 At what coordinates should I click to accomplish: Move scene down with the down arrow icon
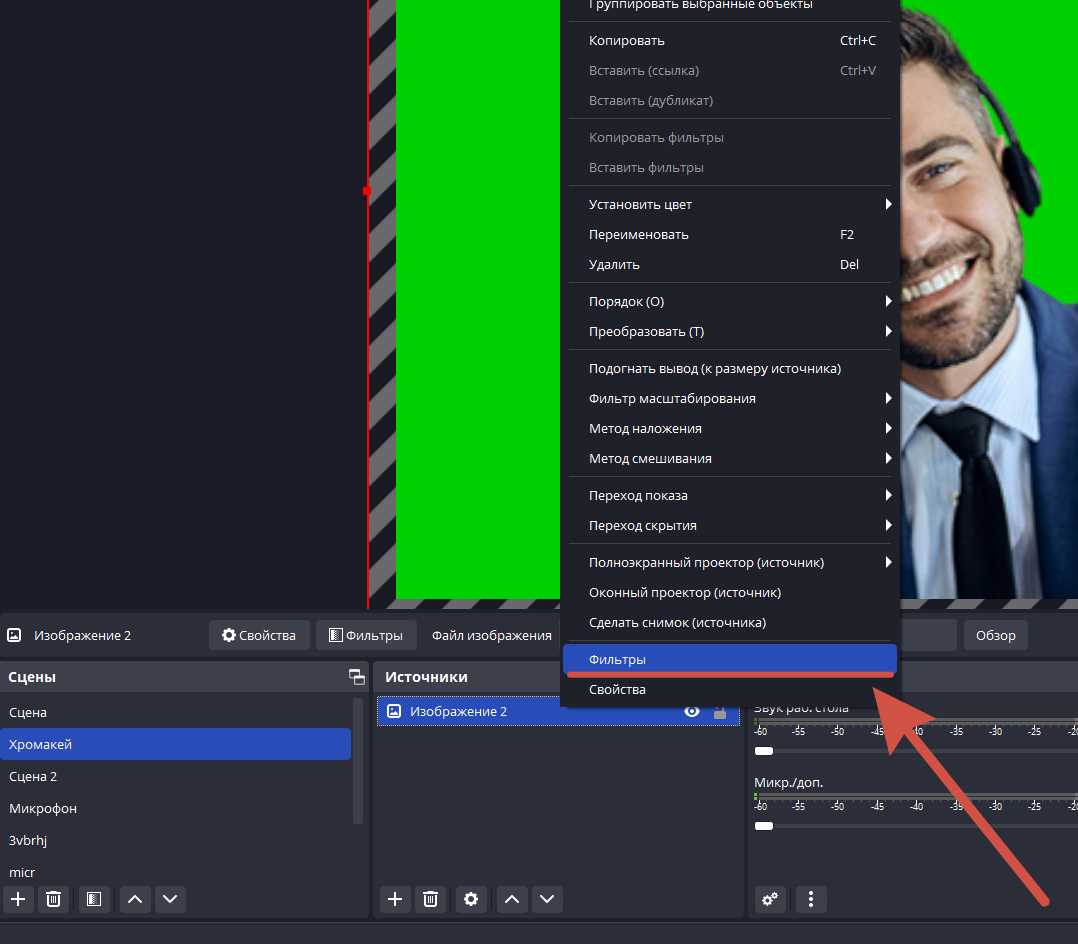click(x=170, y=899)
